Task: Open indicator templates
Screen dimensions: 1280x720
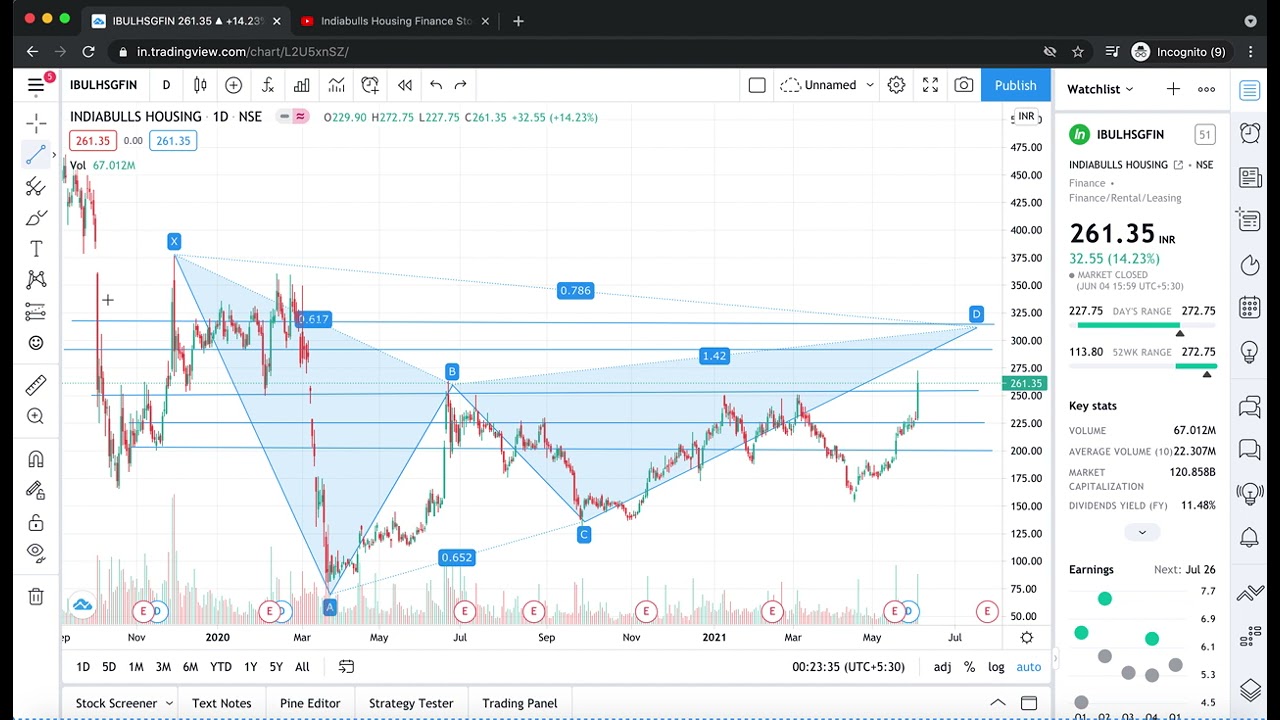Action: [x=336, y=85]
